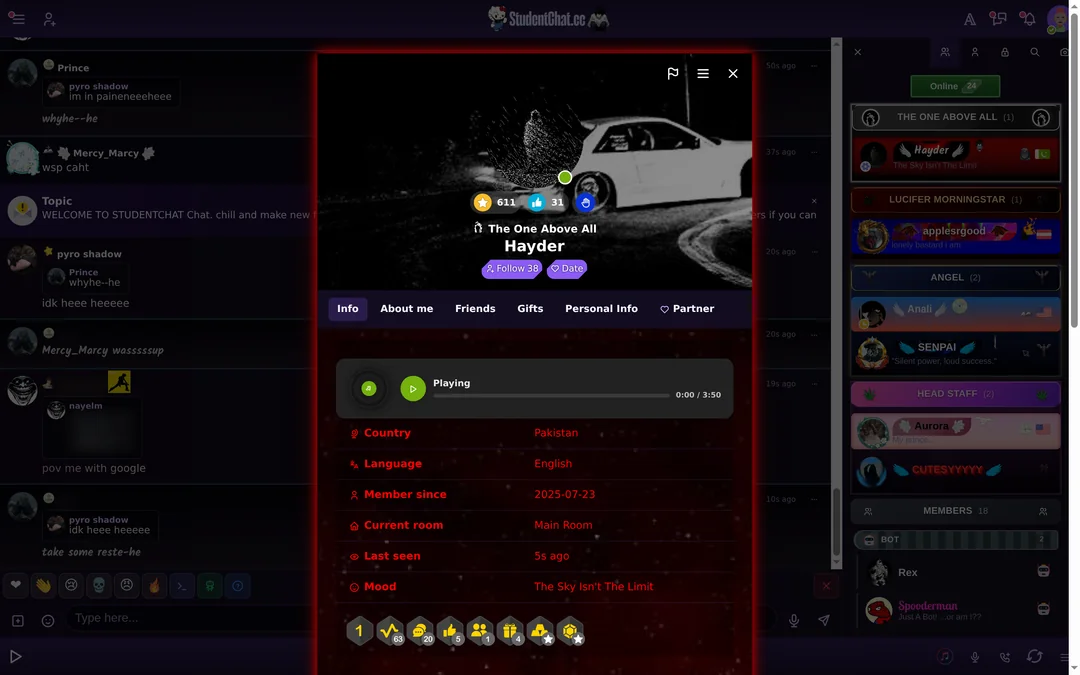The height and width of the screenshot is (675, 1080).
Task: Toggle the microphone in the bottom bar
Action: pyautogui.click(x=975, y=657)
